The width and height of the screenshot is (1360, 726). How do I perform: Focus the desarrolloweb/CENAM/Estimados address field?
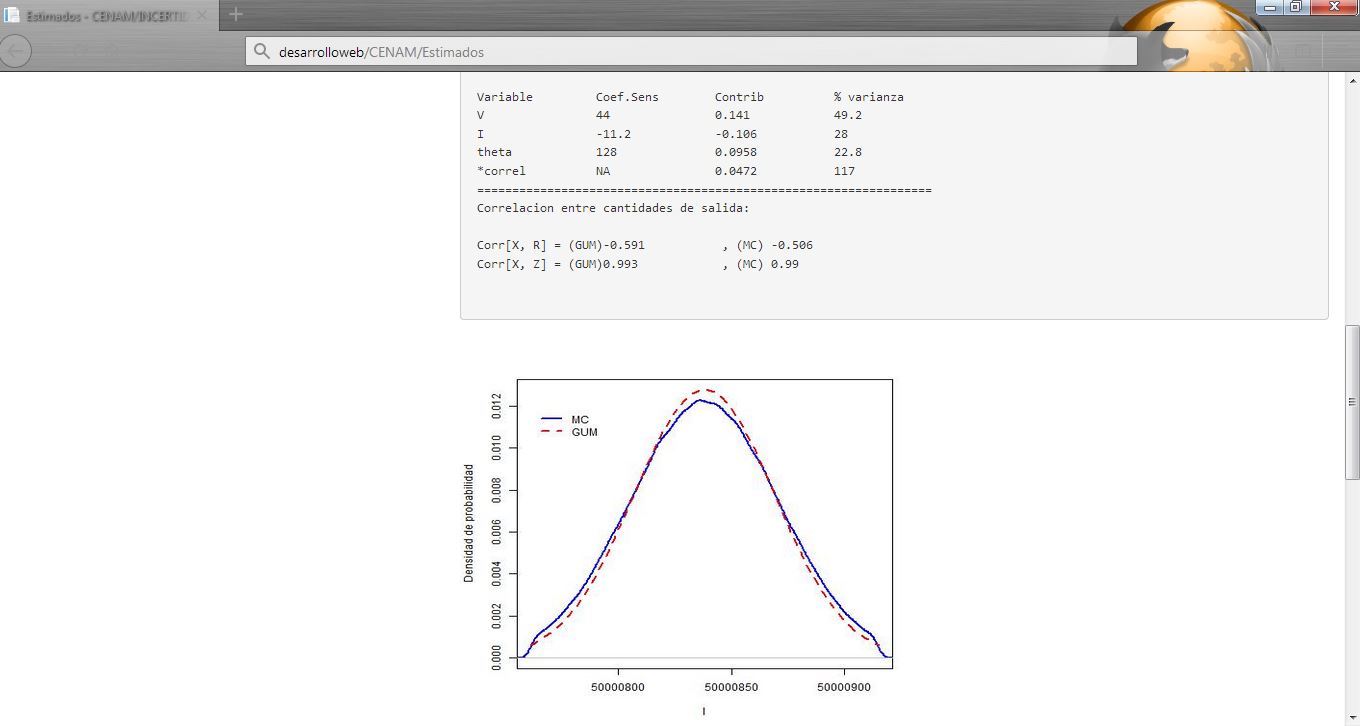coord(690,52)
